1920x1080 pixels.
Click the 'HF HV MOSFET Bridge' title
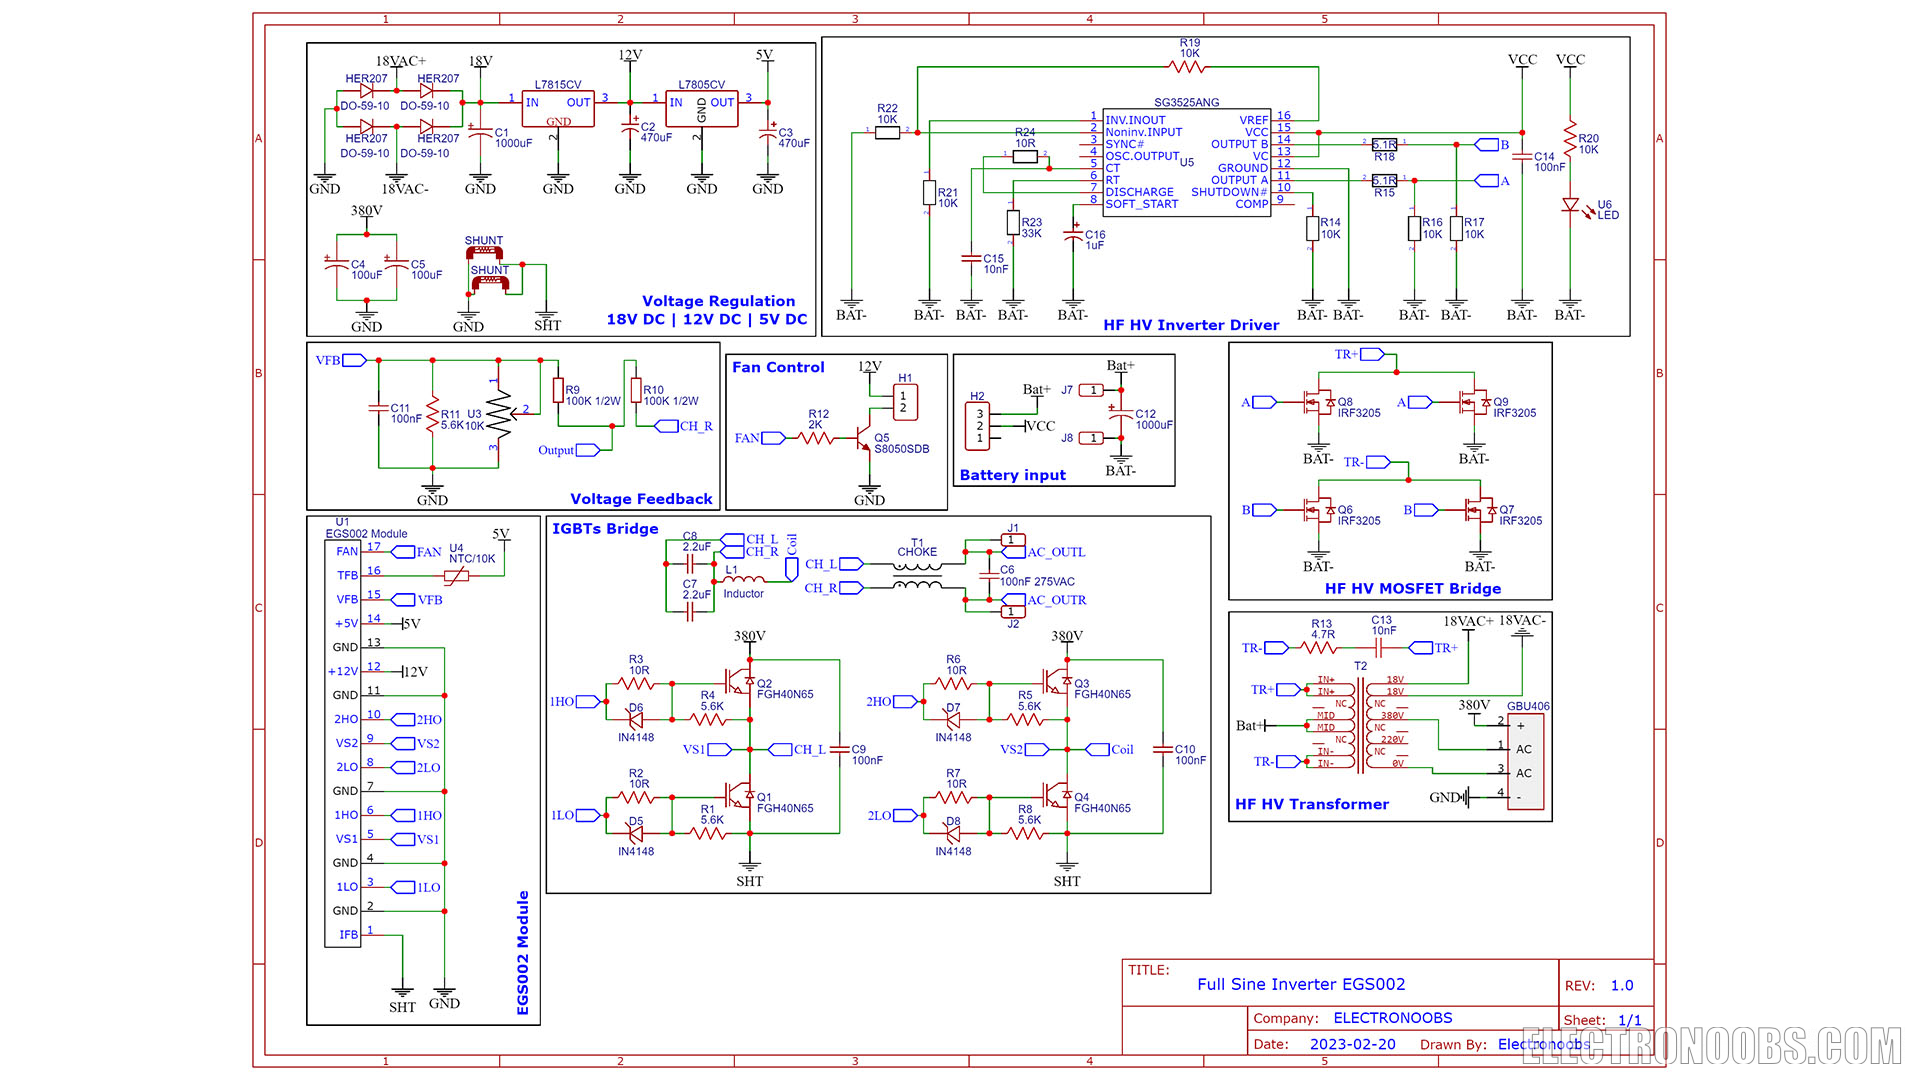point(1413,589)
